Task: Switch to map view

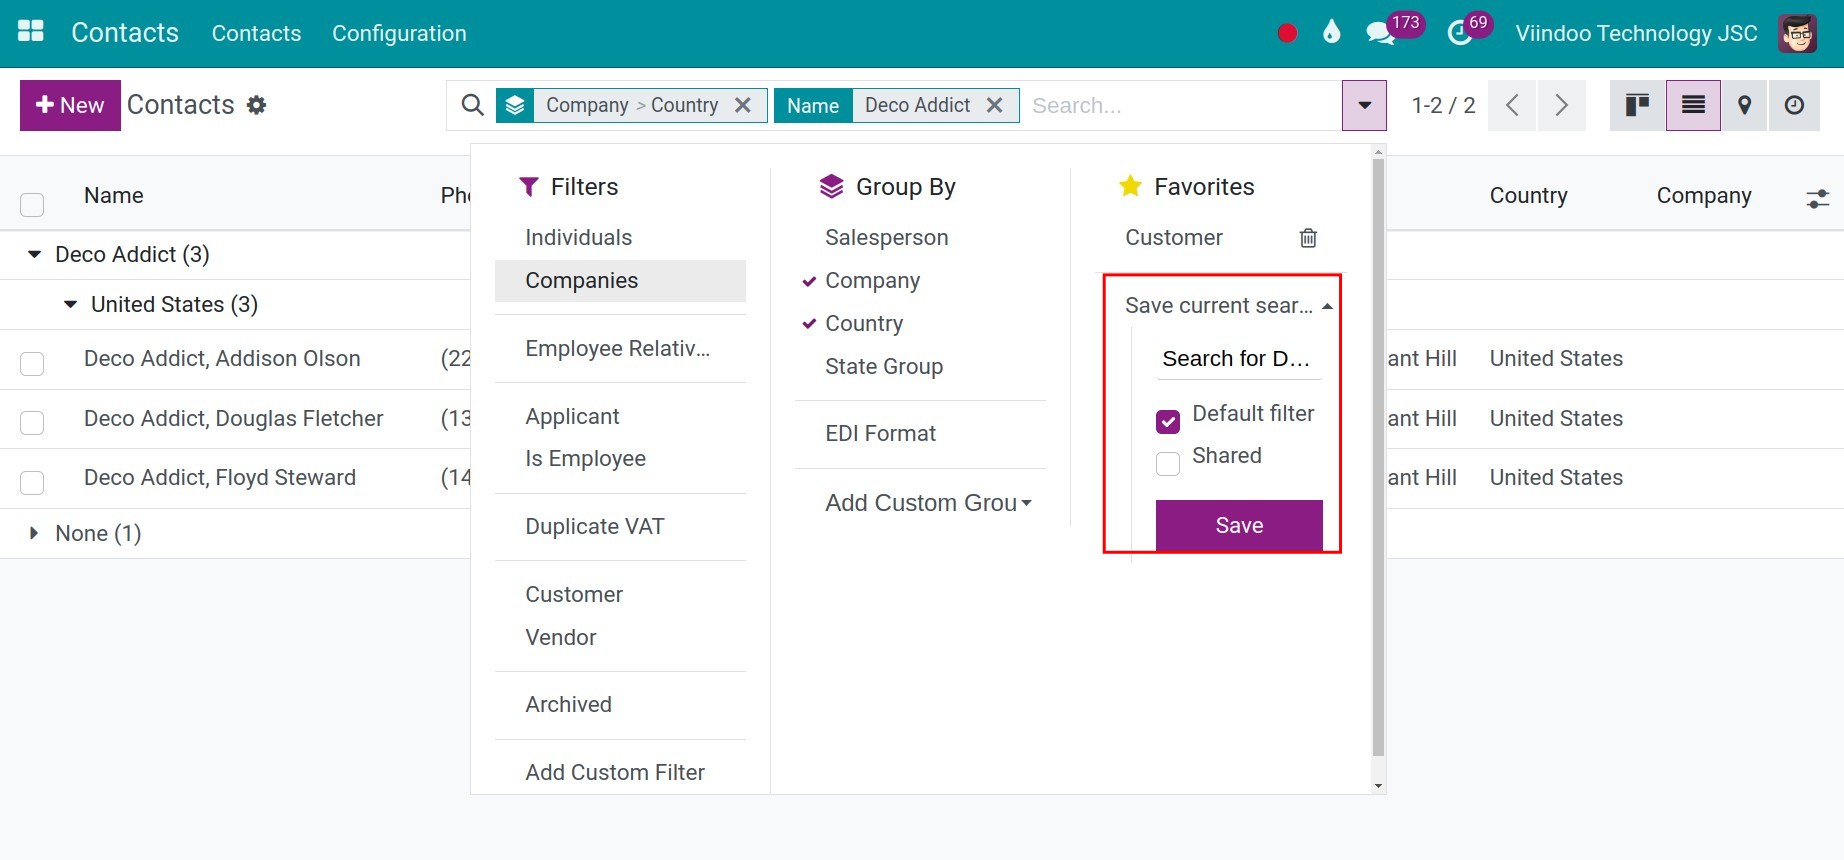Action: pos(1745,105)
